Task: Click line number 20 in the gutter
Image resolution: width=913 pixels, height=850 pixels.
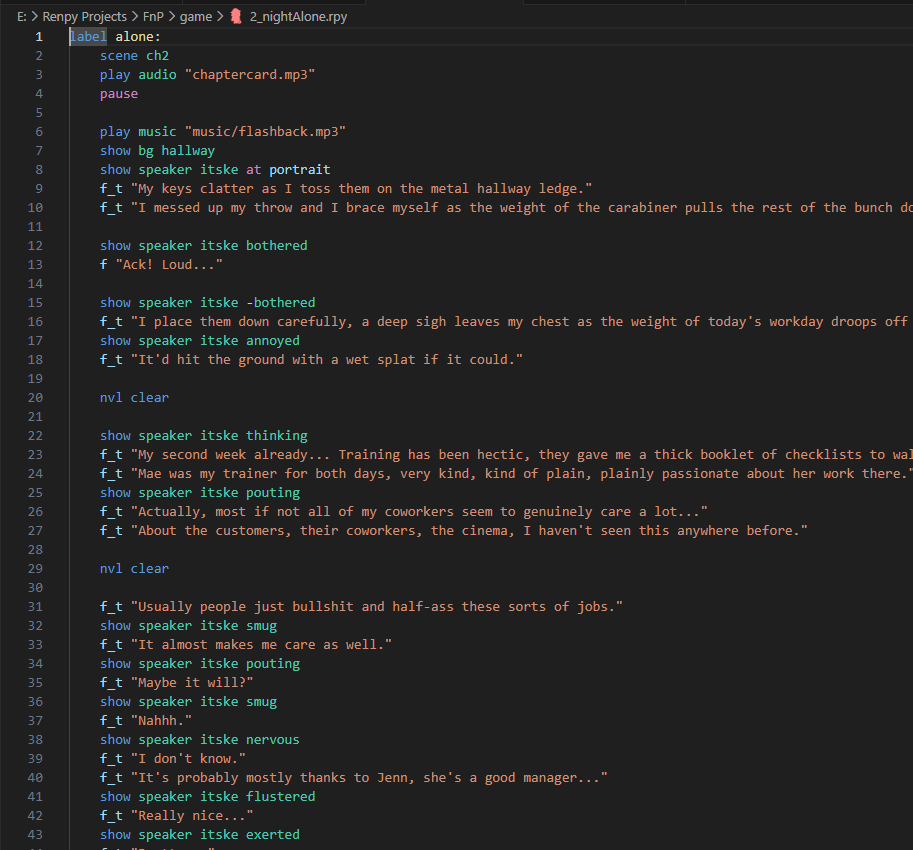Action: tap(36, 398)
